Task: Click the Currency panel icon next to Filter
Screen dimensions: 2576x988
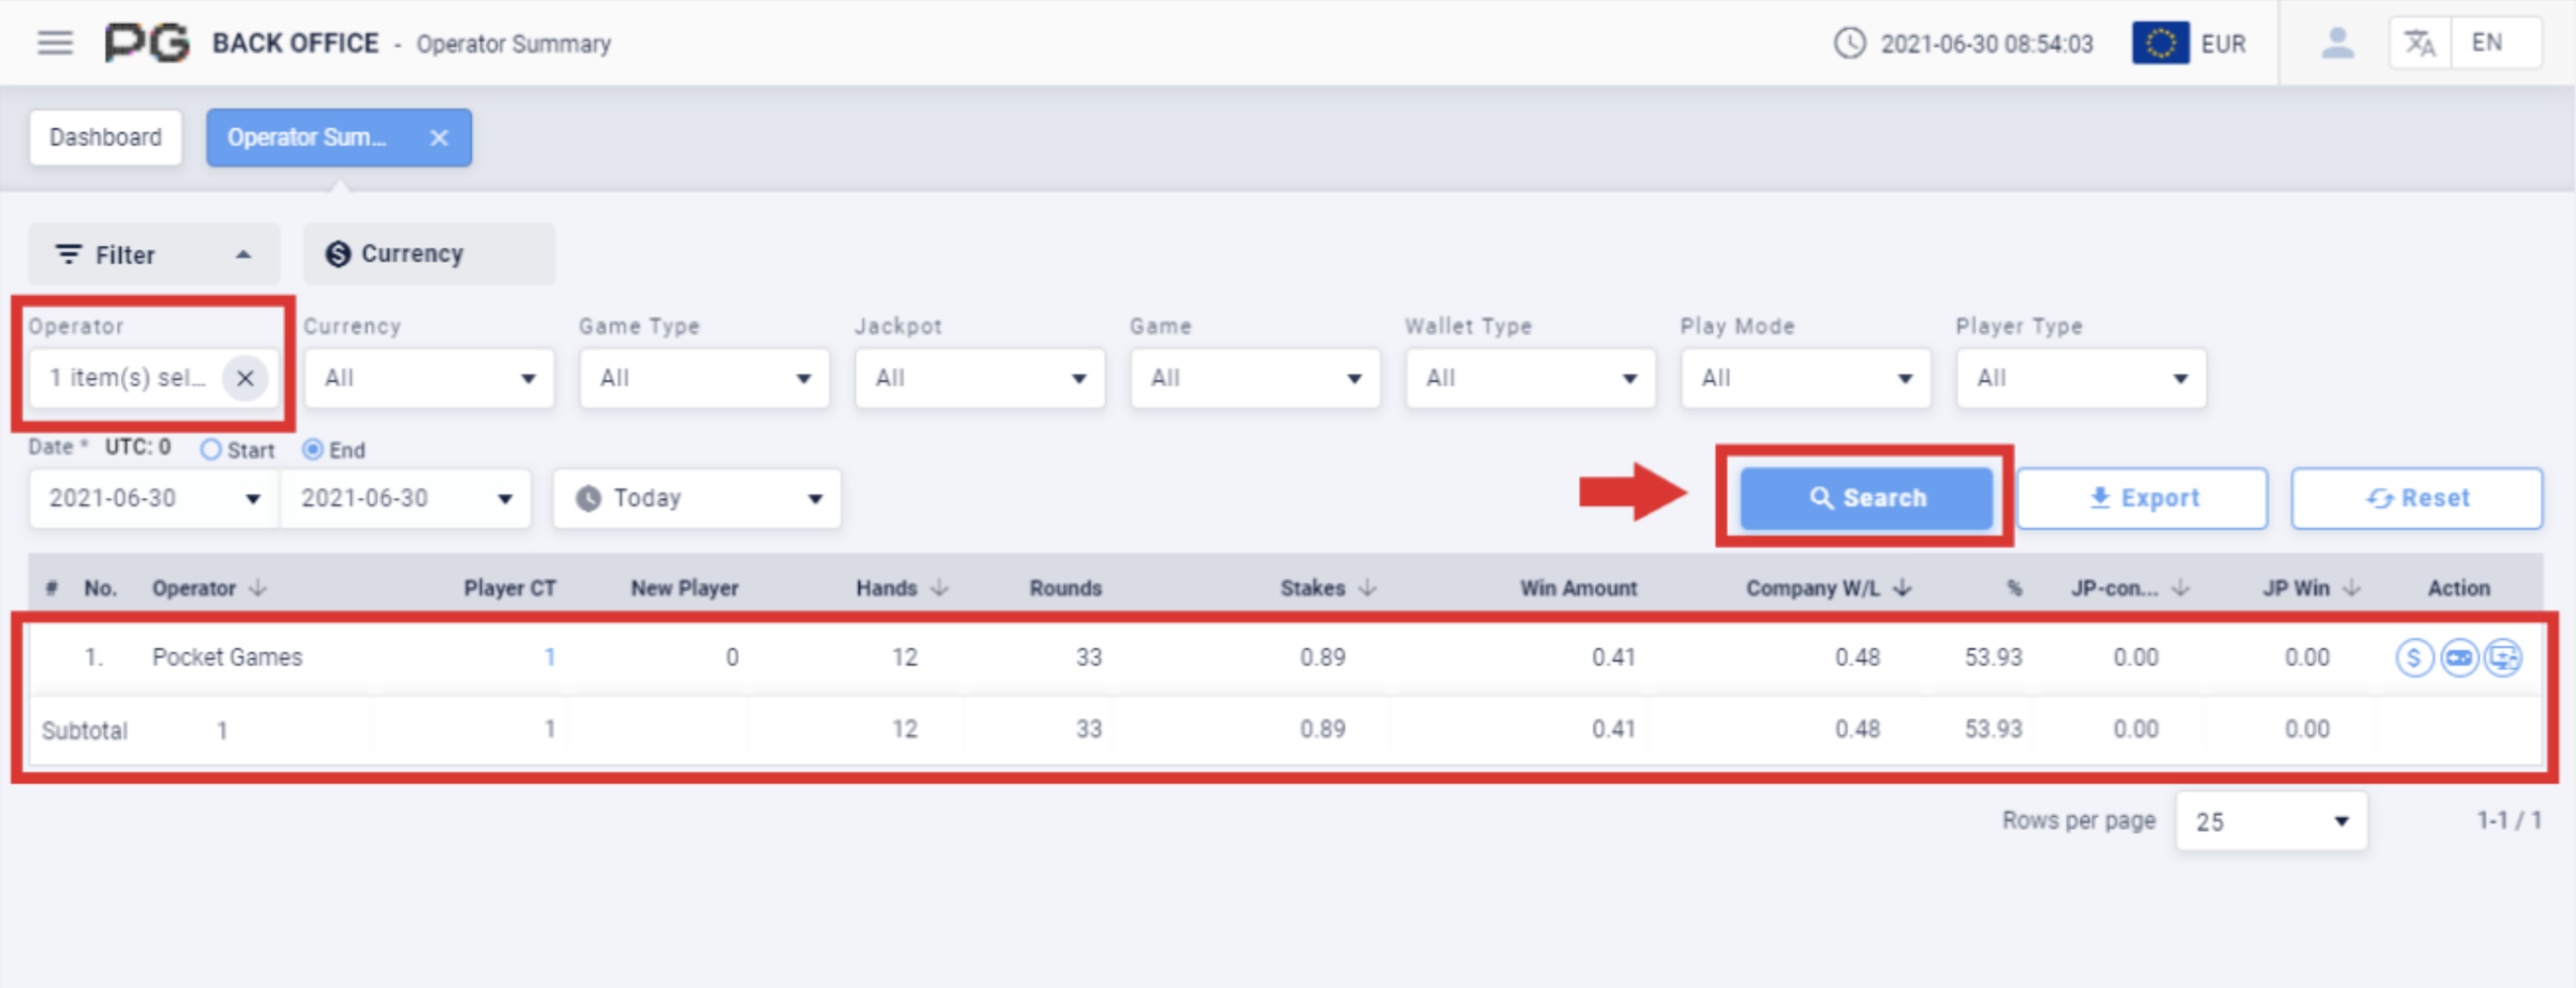Action: 337,253
